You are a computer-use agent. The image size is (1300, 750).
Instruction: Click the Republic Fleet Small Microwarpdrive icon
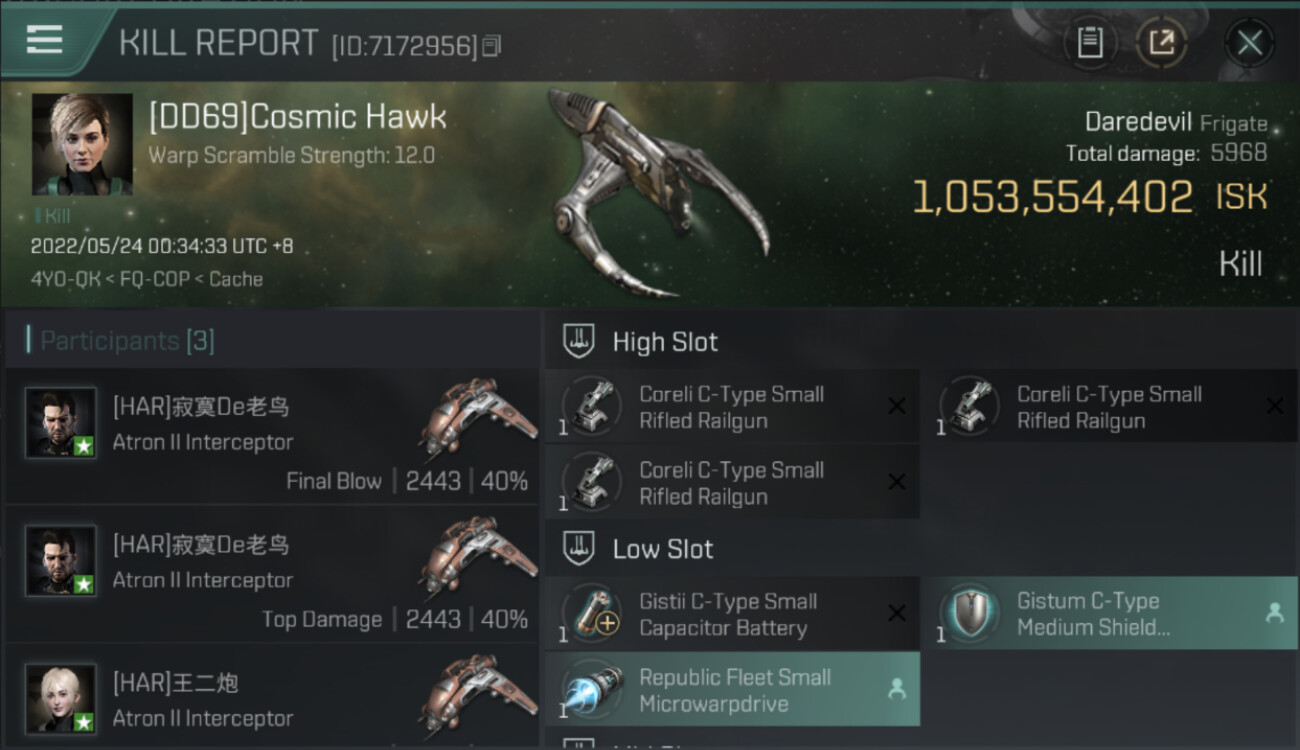pos(592,690)
